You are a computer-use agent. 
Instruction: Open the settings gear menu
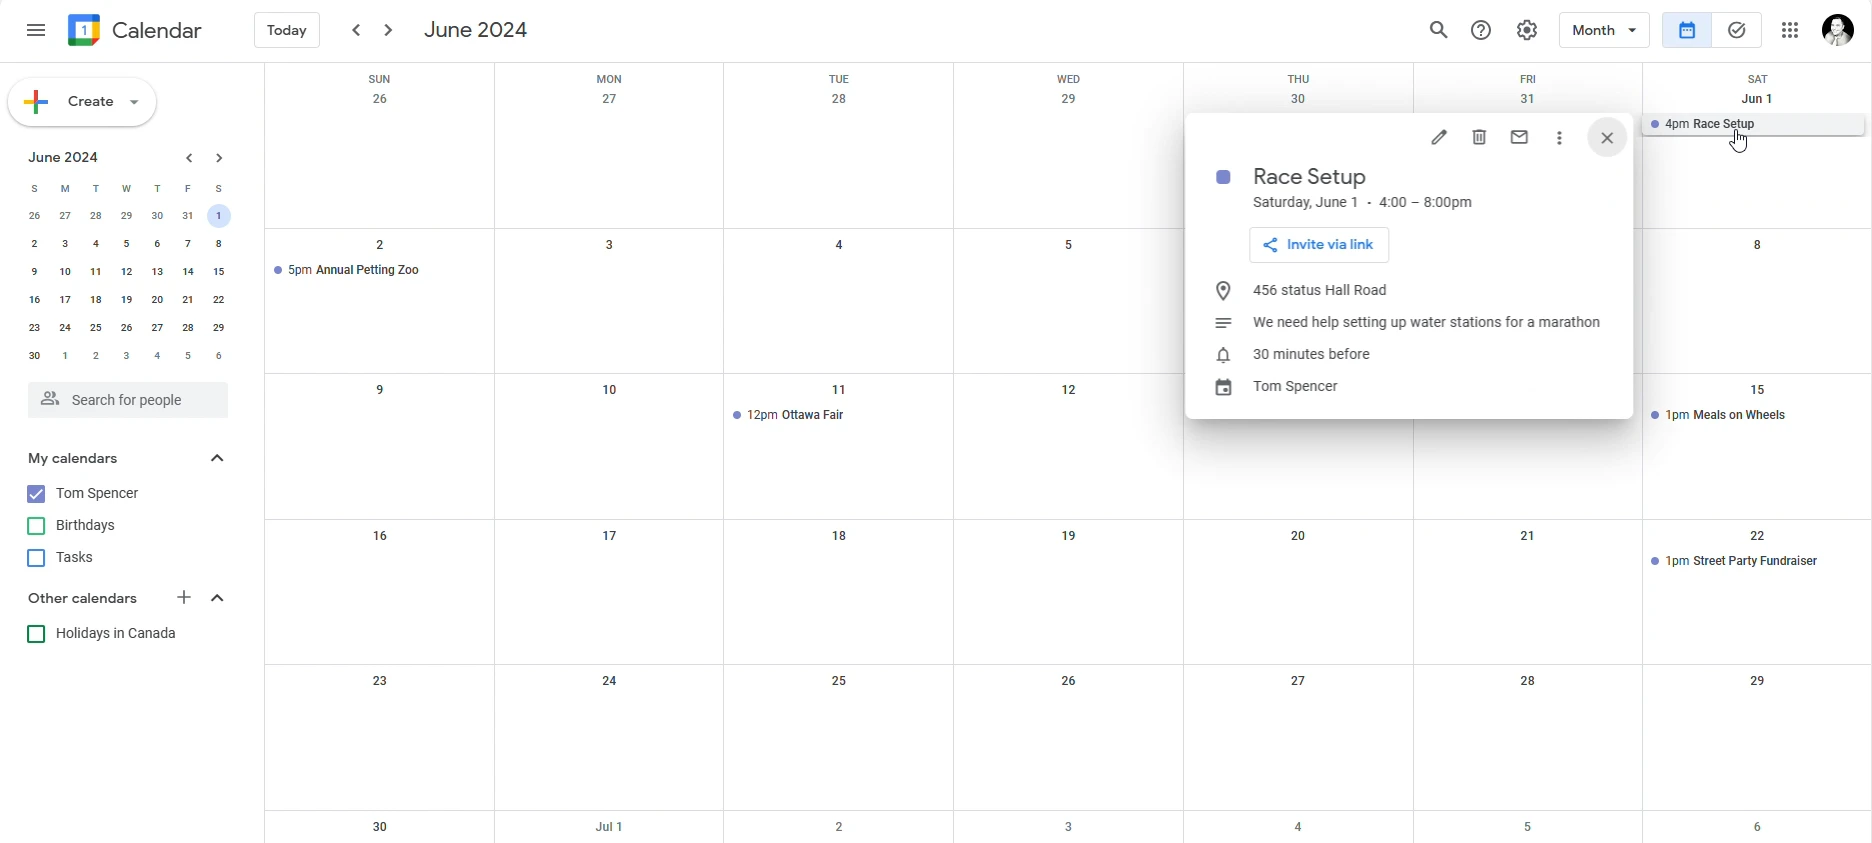click(x=1527, y=31)
